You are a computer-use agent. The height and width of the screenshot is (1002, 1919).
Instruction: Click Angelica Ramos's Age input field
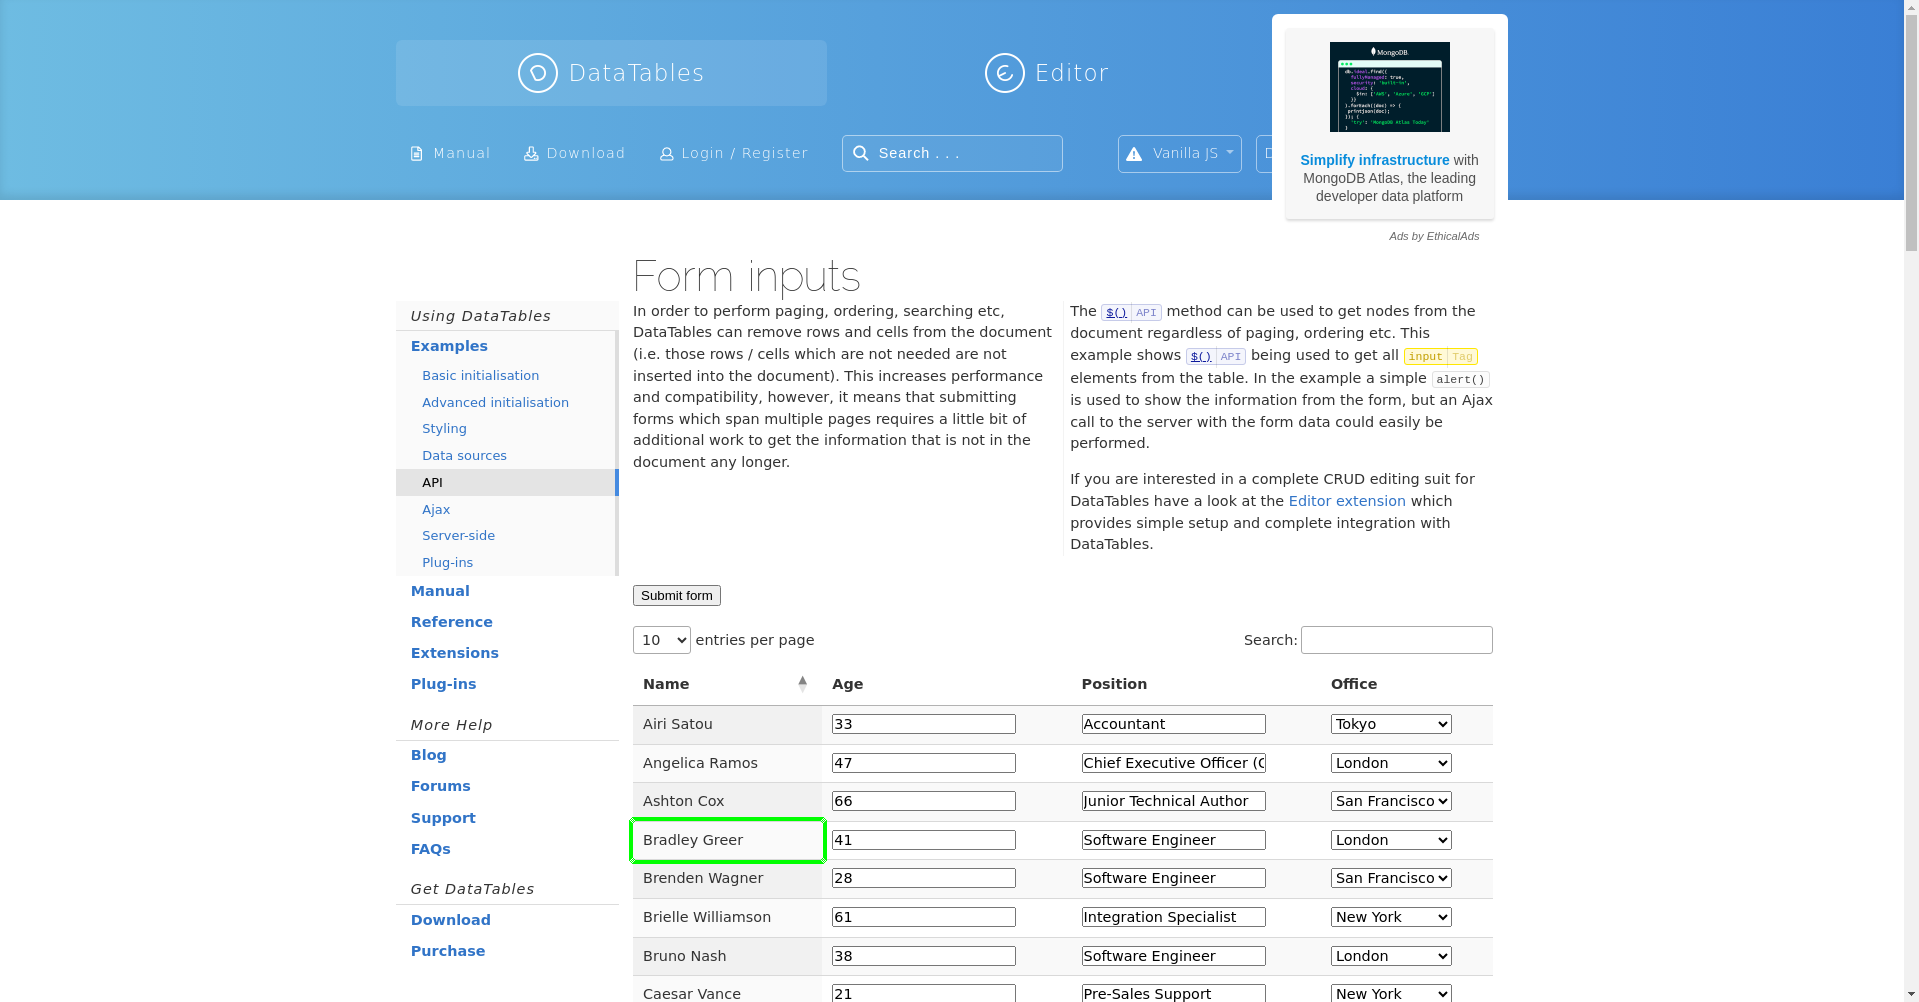click(923, 763)
